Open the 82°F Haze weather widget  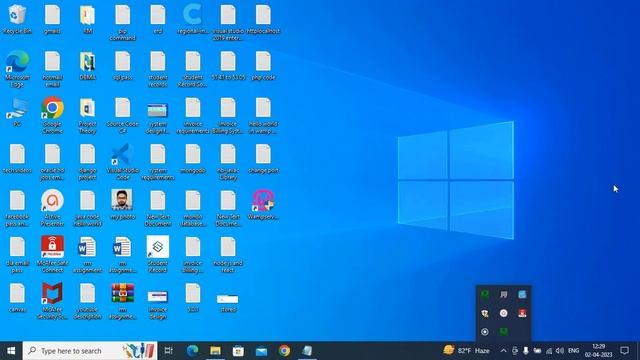[467, 351]
